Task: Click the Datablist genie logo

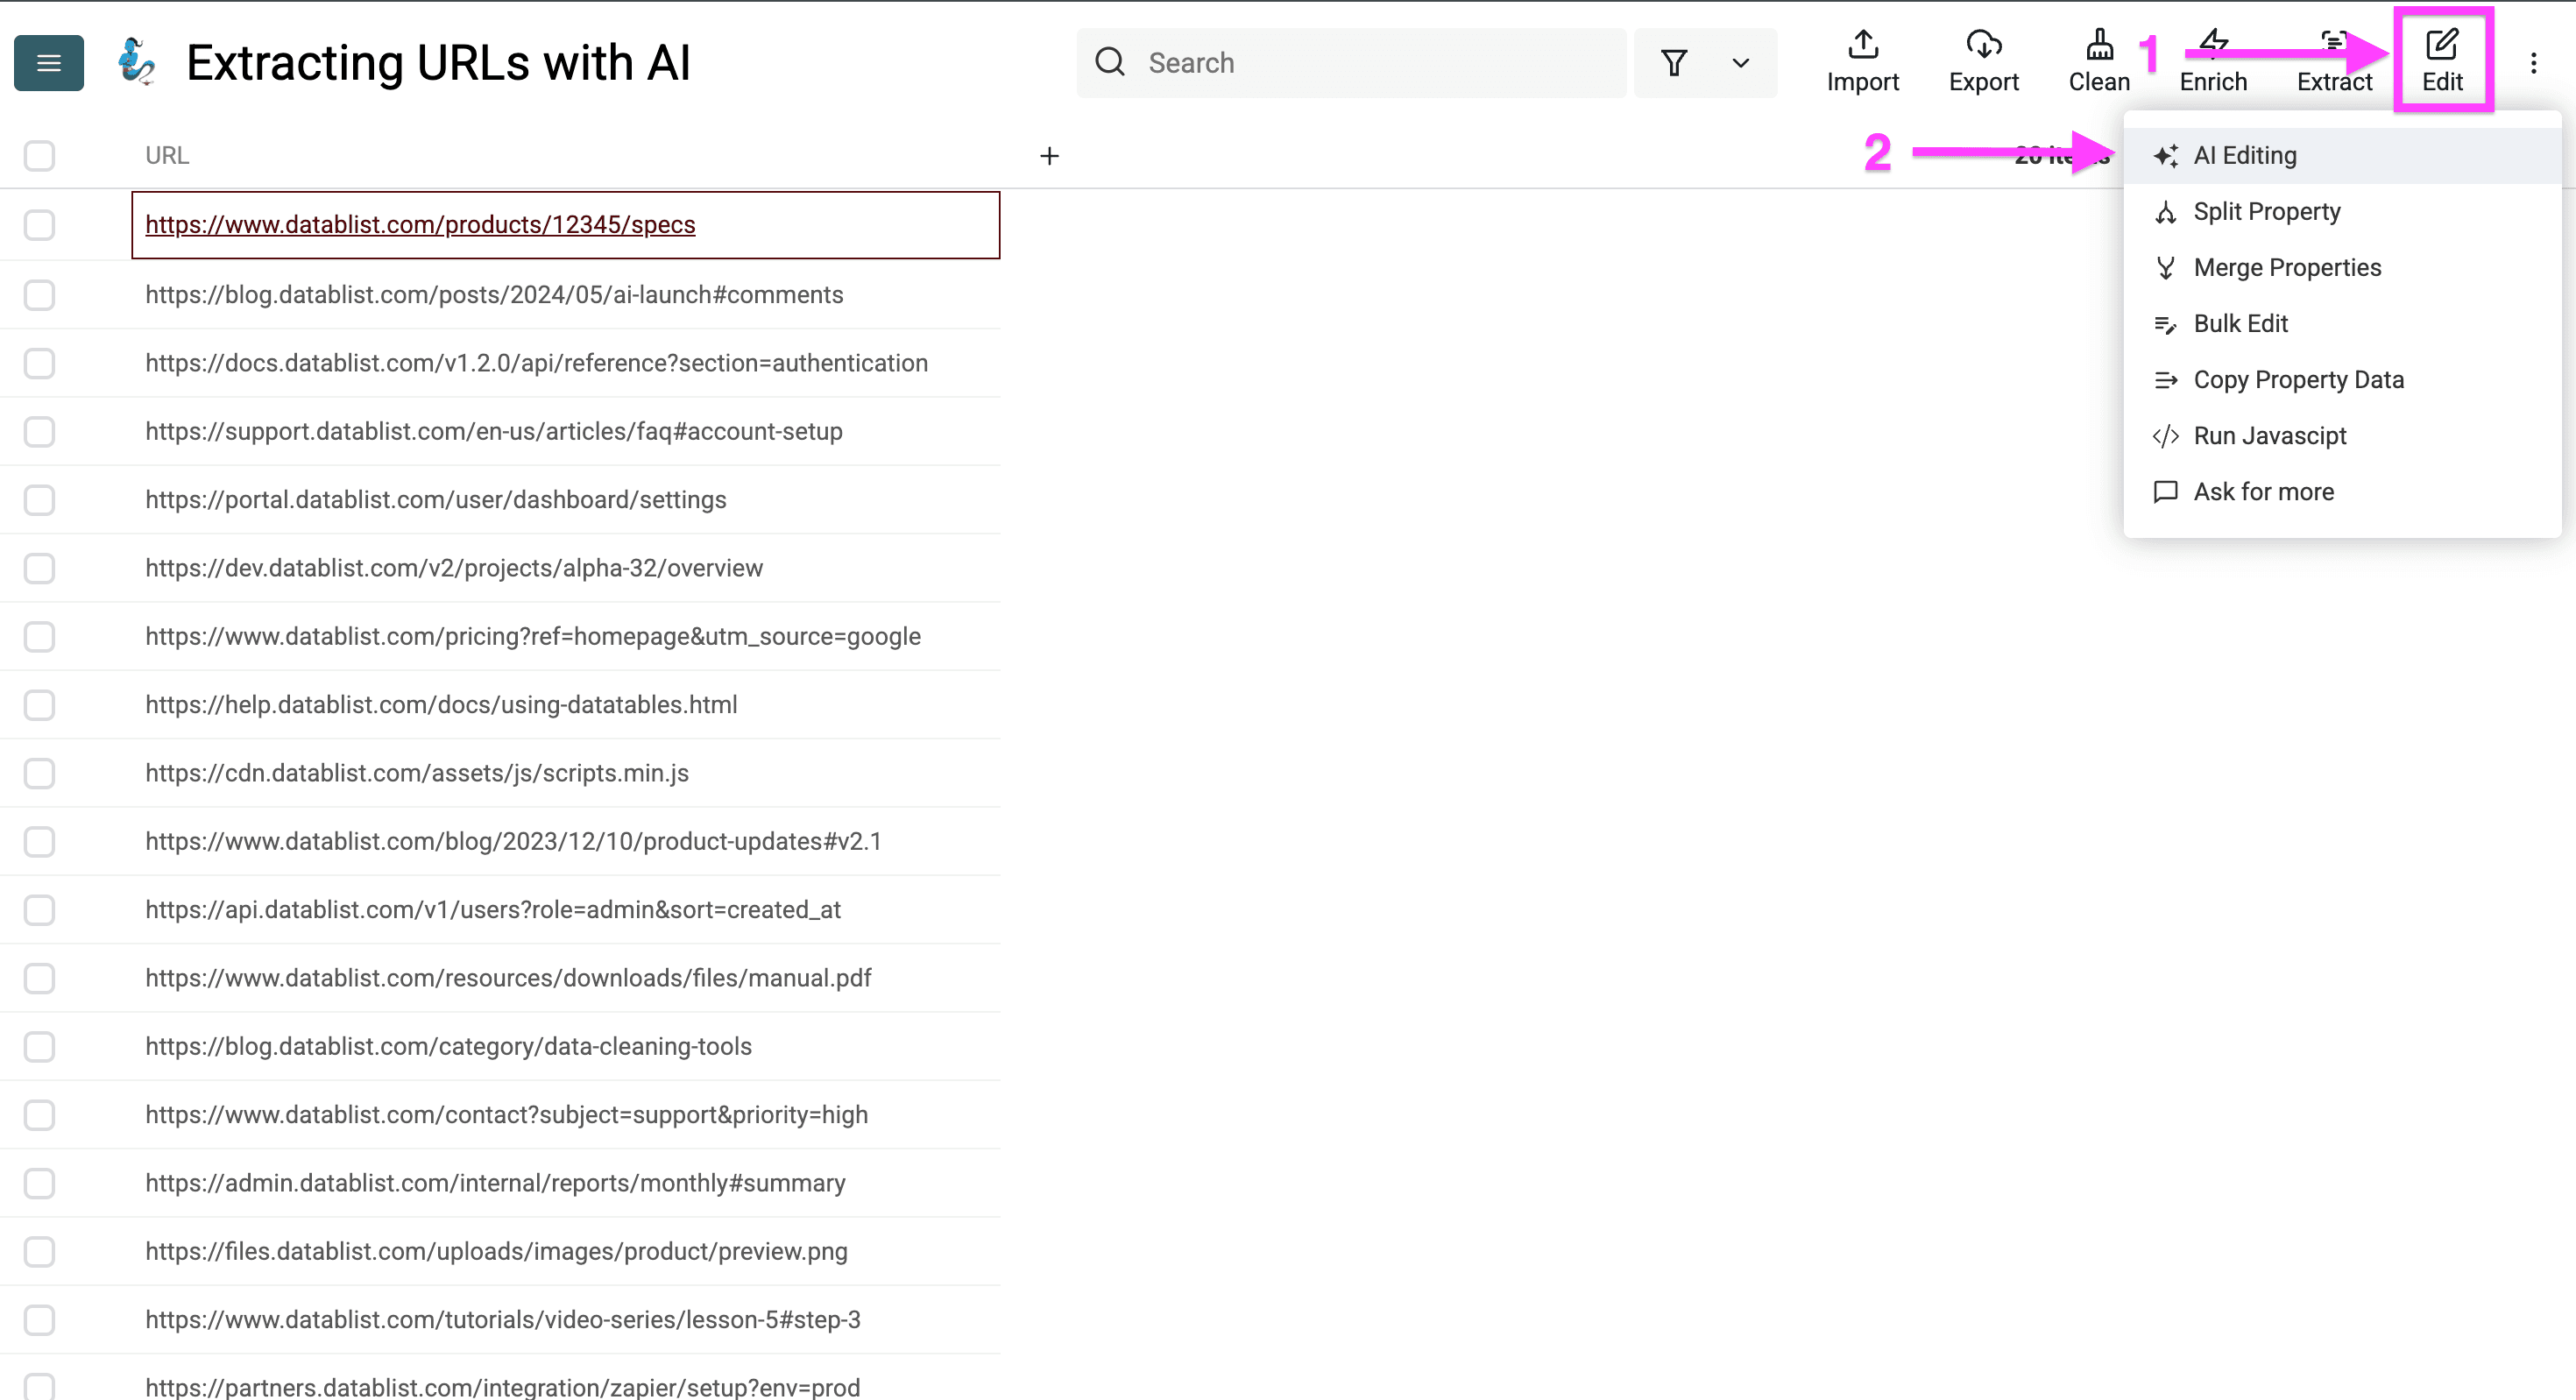Action: [136, 62]
